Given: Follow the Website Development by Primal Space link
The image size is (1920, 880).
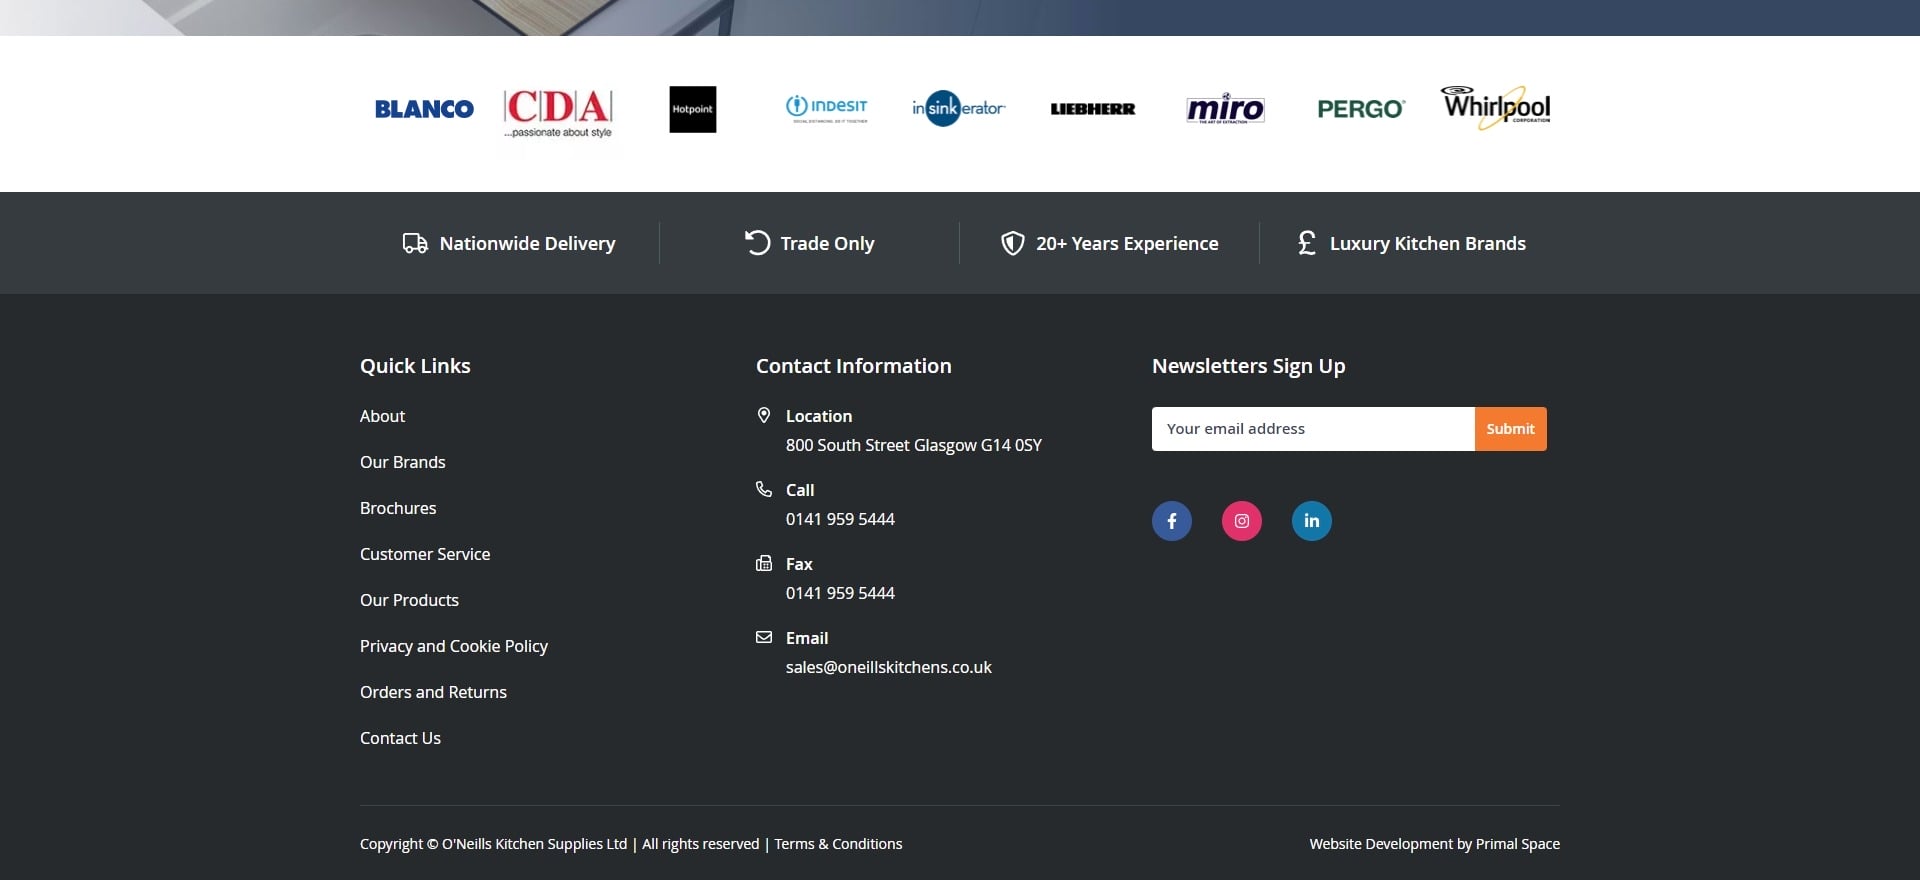Looking at the screenshot, I should [1435, 844].
